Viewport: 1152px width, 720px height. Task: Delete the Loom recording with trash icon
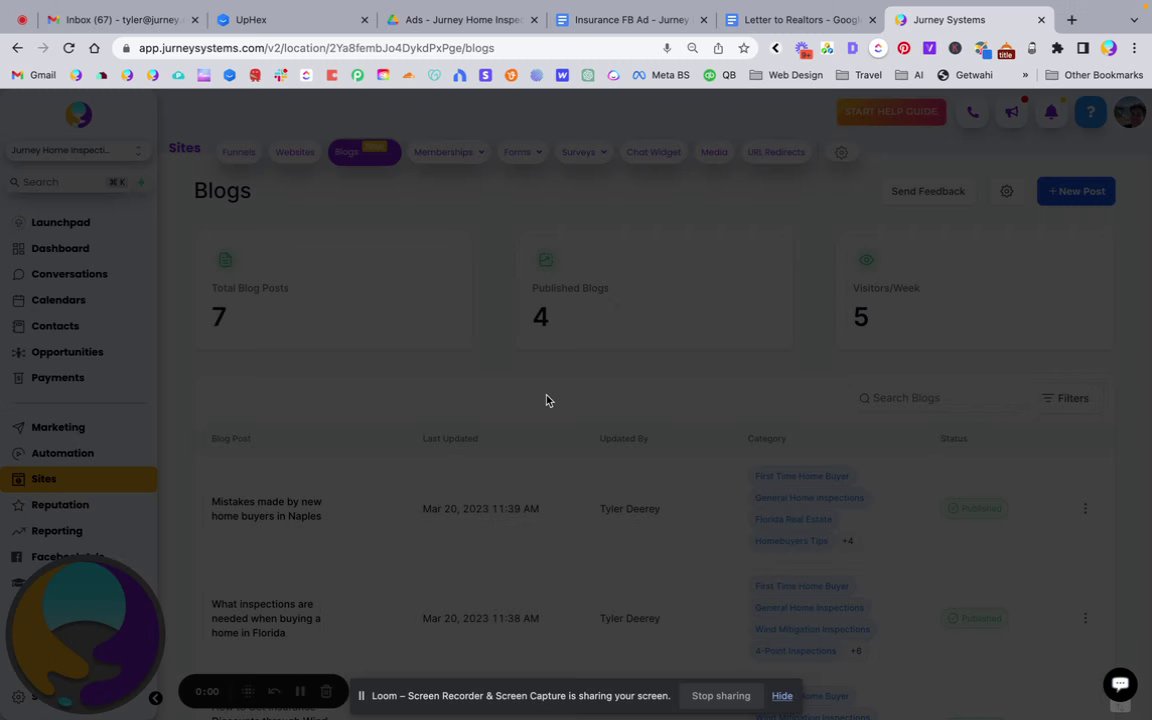[326, 691]
